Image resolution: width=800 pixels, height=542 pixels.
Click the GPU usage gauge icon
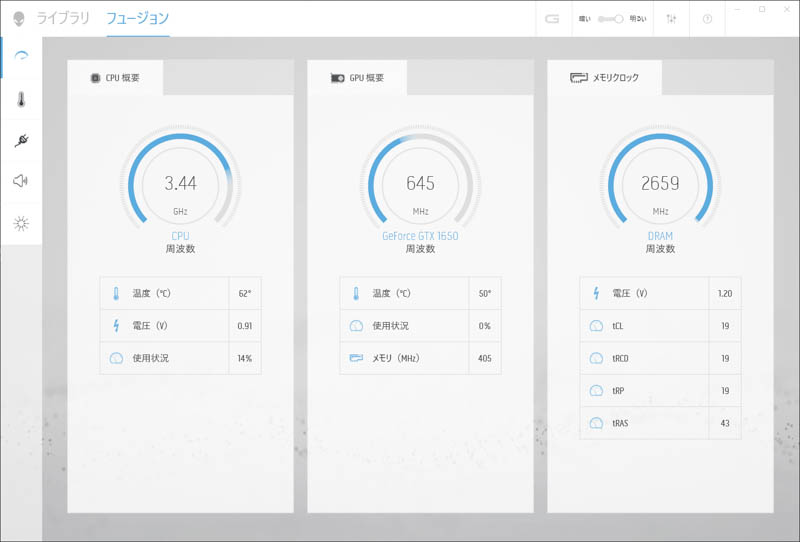(356, 326)
